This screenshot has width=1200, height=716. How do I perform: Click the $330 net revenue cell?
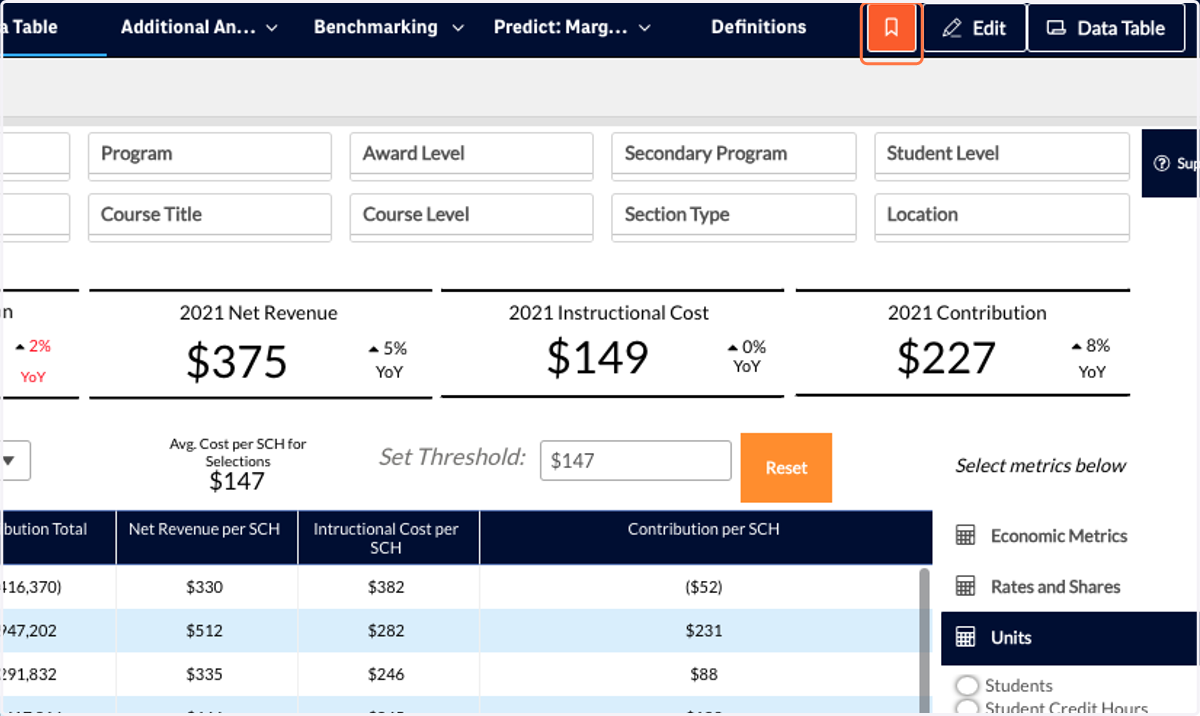click(204, 587)
